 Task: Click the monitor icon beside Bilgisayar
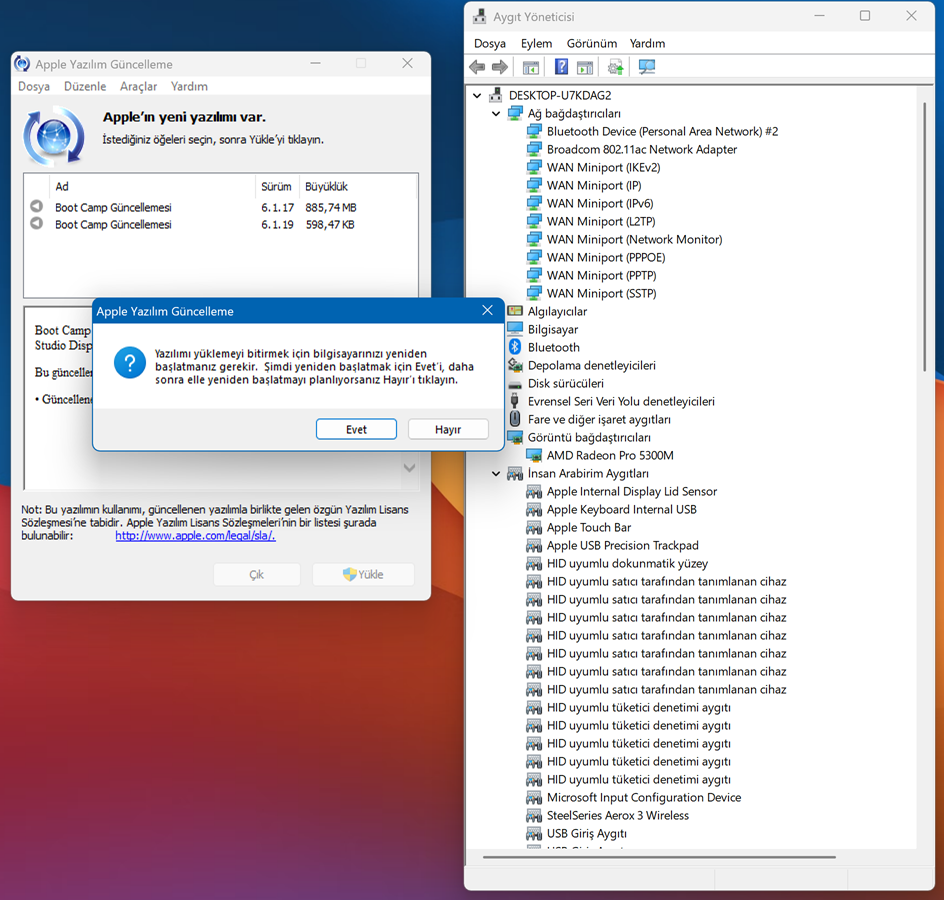pos(515,329)
